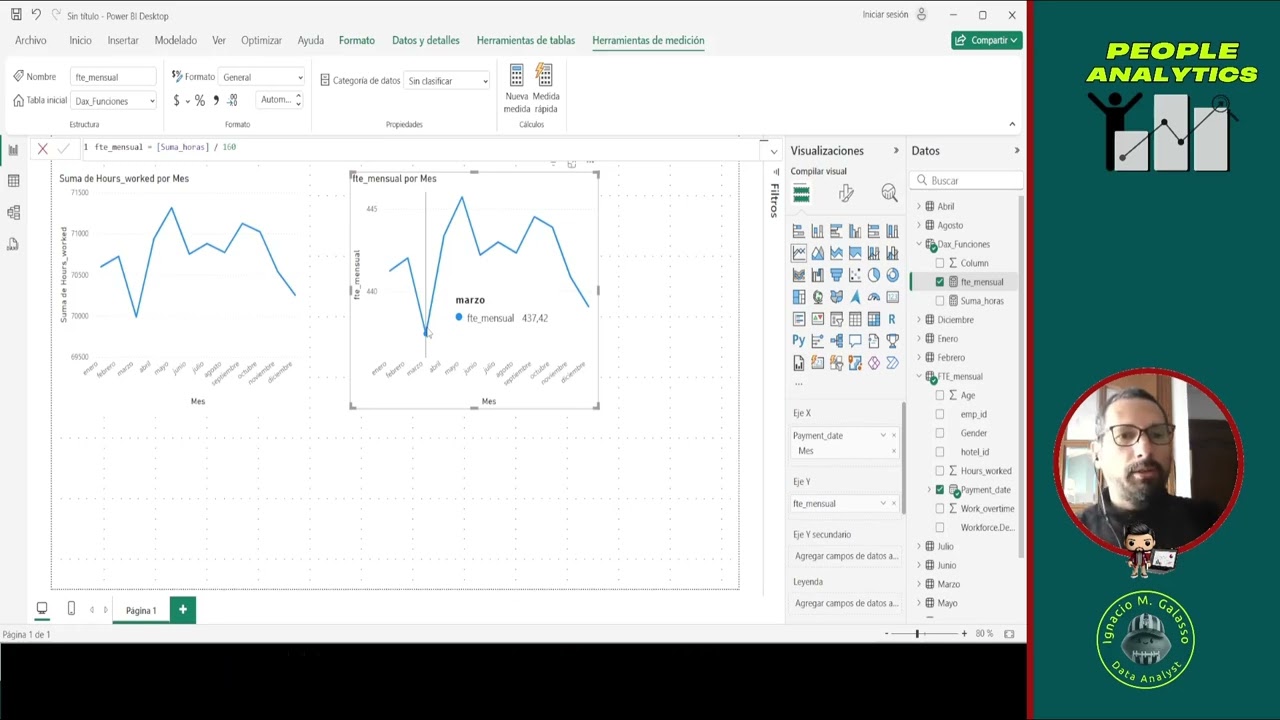This screenshot has width=1280, height=720.
Task: Check the emp_id field checkbox
Action: 939,414
